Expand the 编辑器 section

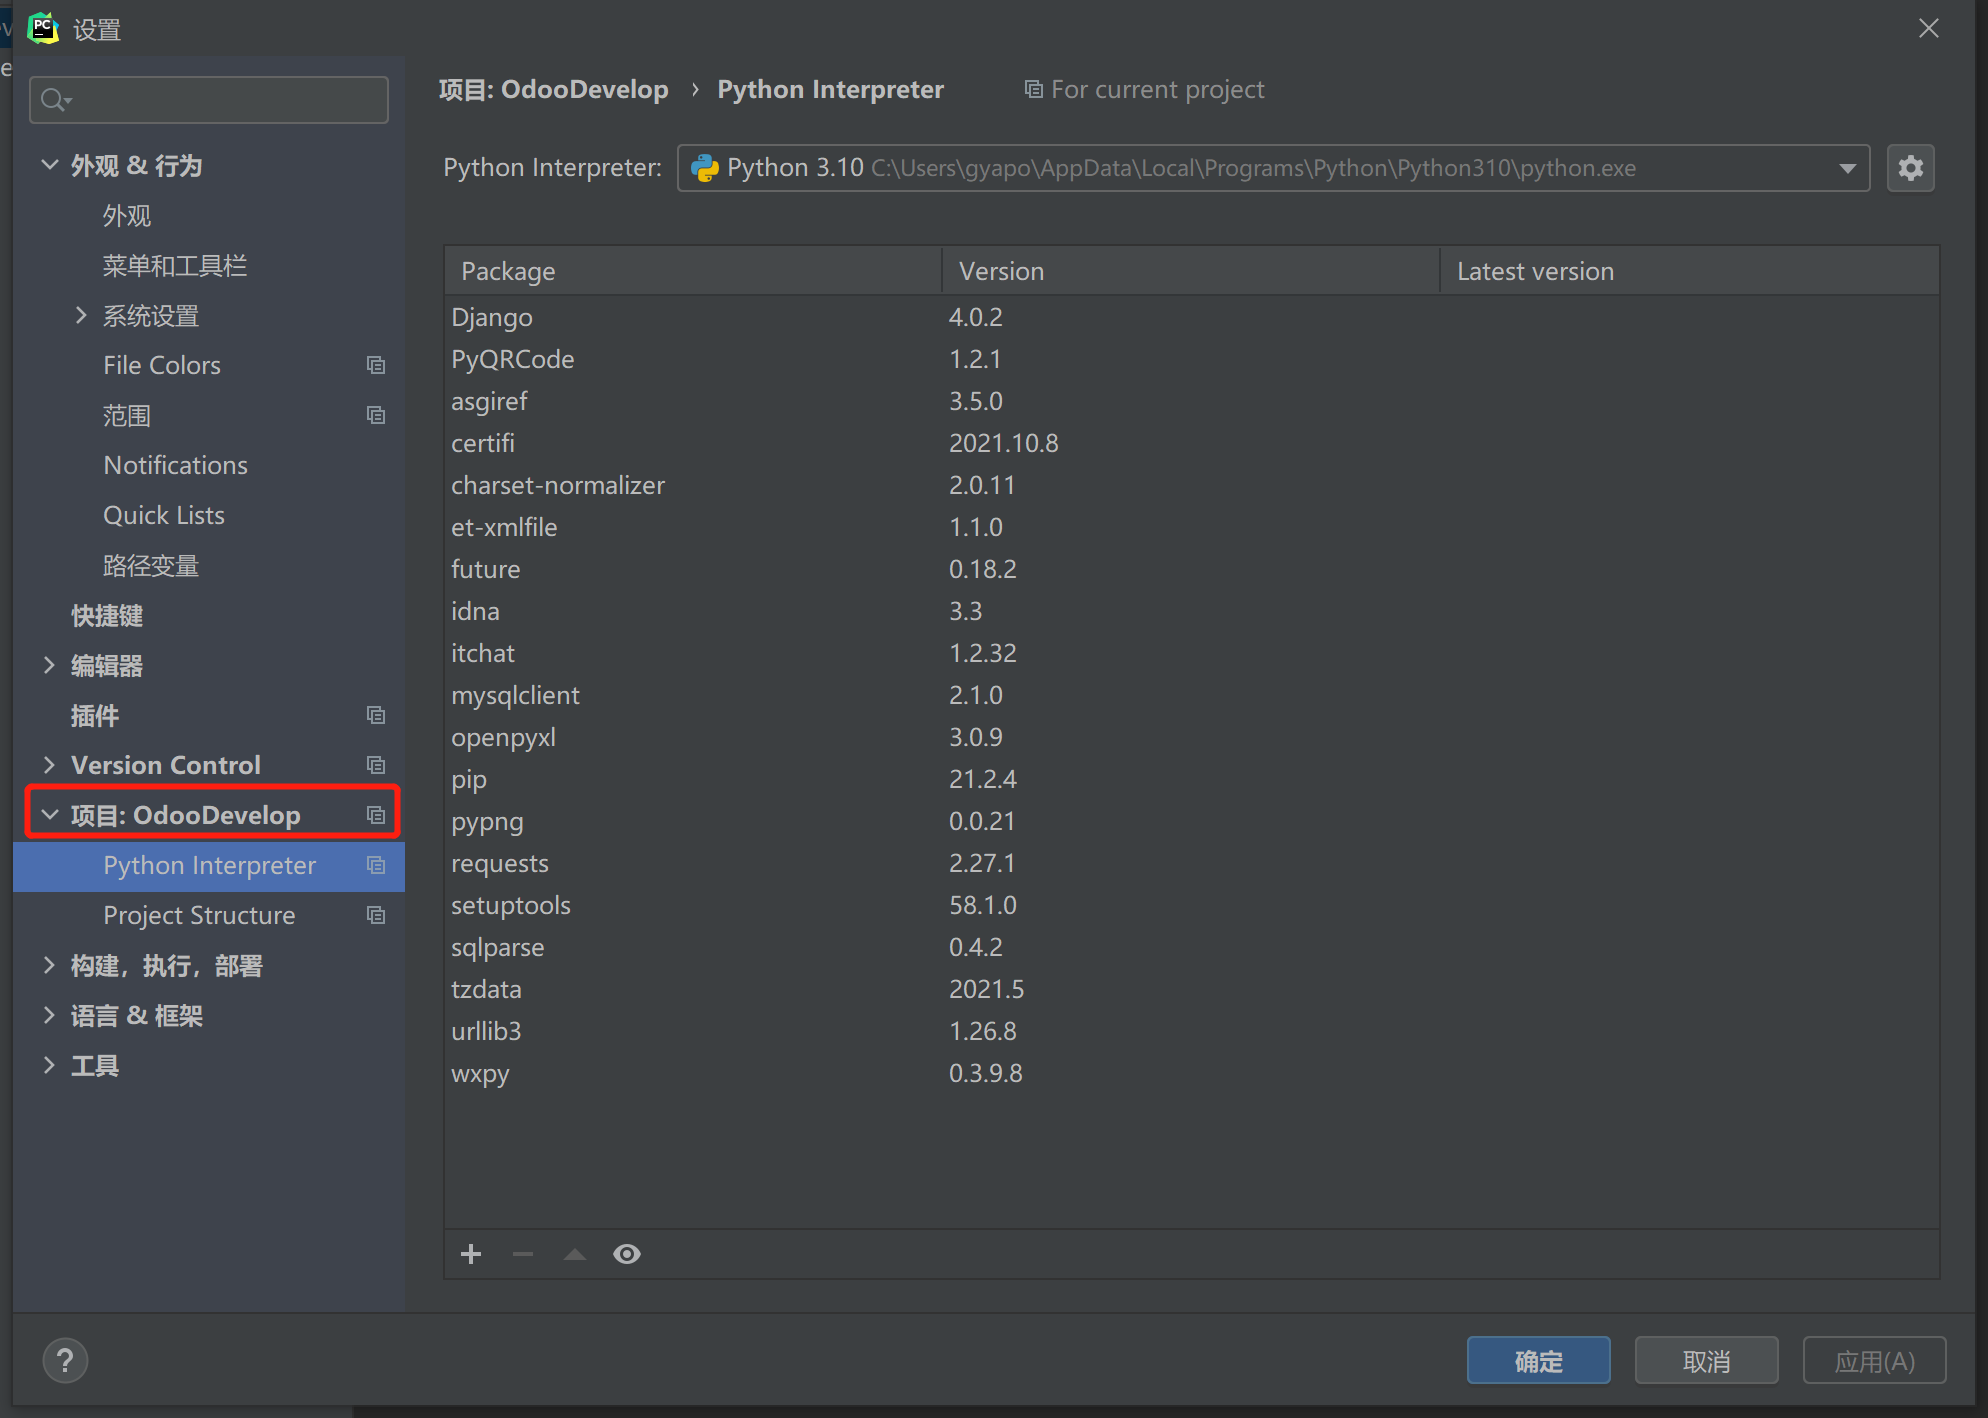click(x=49, y=665)
